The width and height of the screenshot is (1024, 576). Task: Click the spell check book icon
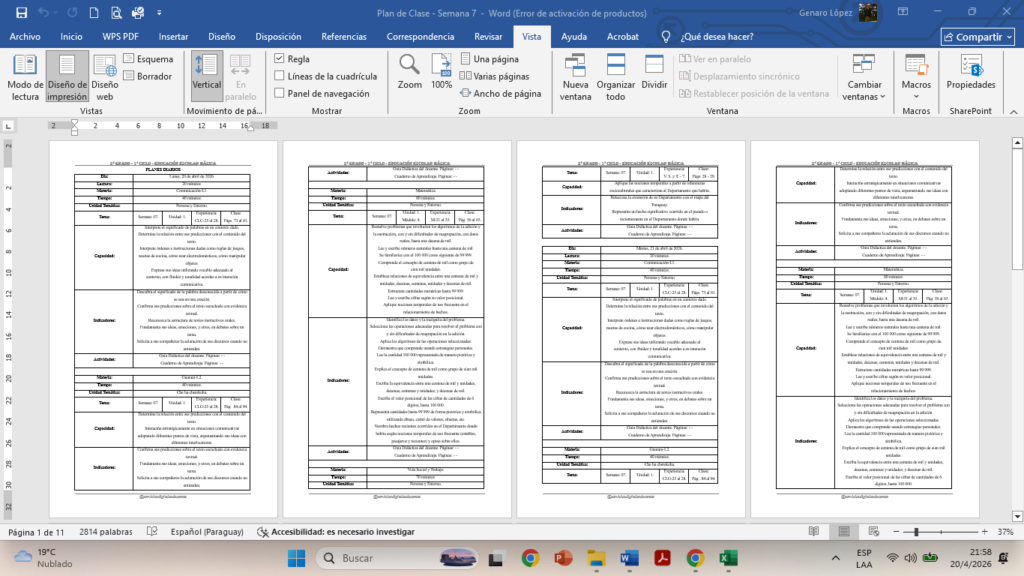click(x=152, y=532)
